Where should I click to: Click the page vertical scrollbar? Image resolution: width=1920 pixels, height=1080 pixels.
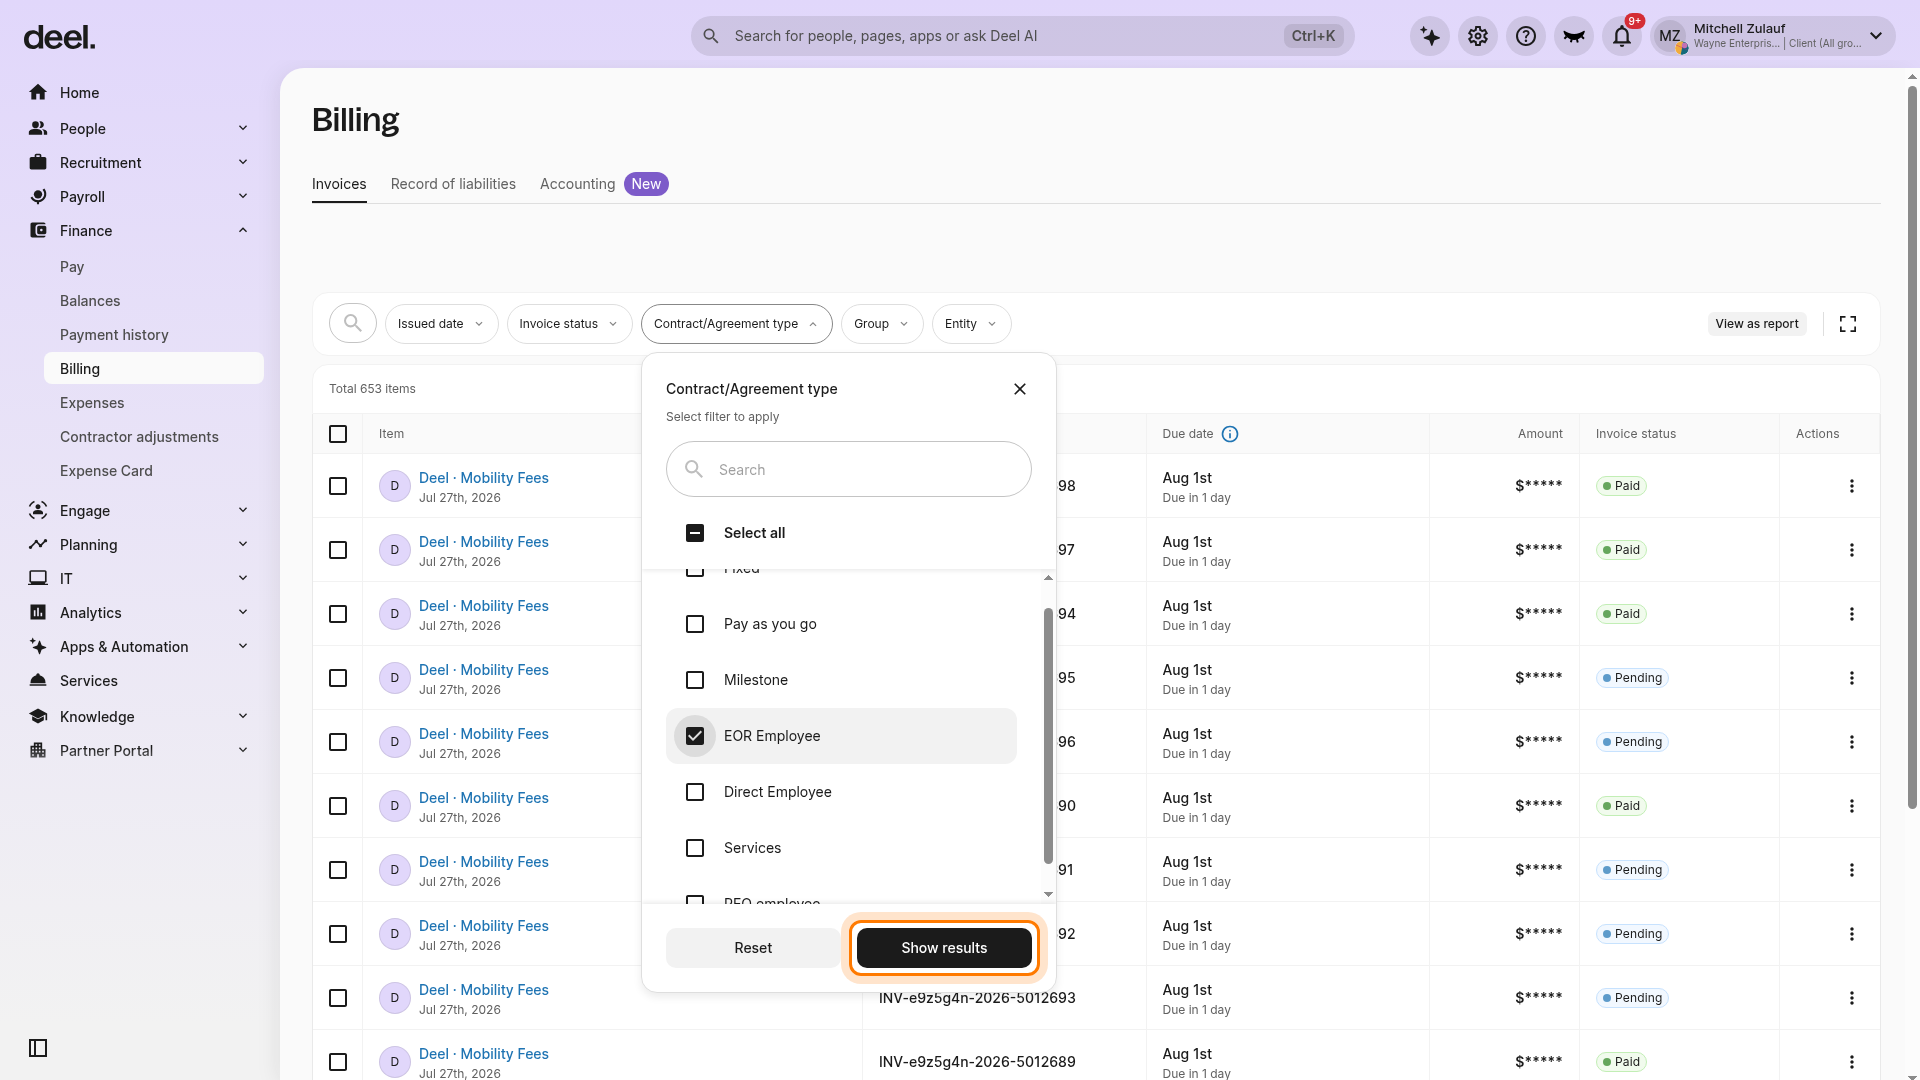pos(1912,447)
